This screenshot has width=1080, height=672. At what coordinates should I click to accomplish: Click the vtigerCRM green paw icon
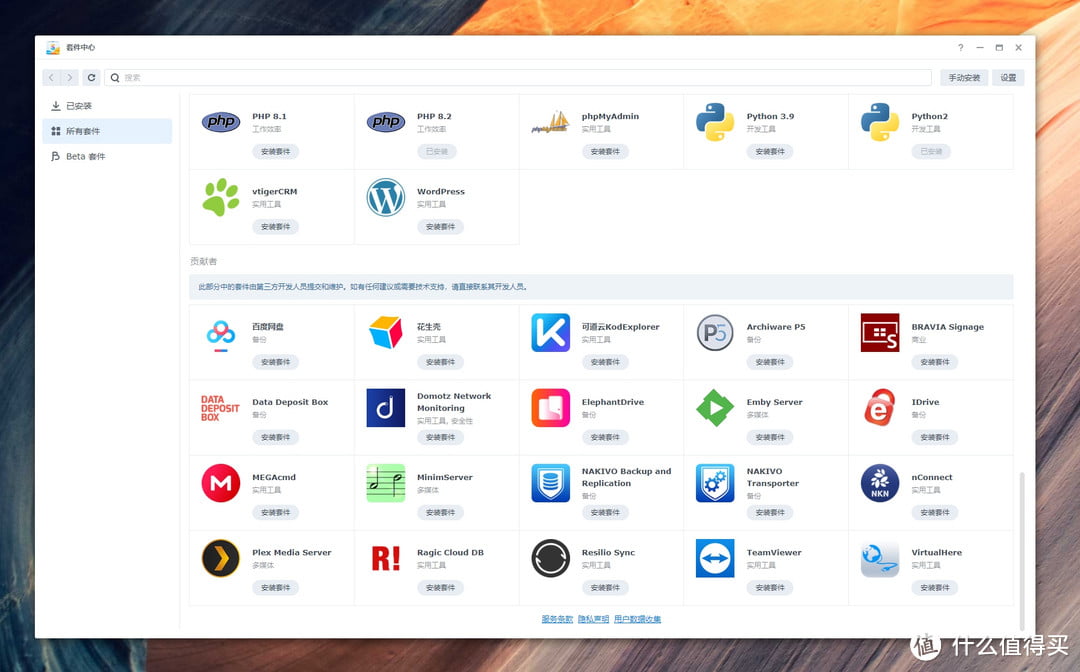point(221,197)
